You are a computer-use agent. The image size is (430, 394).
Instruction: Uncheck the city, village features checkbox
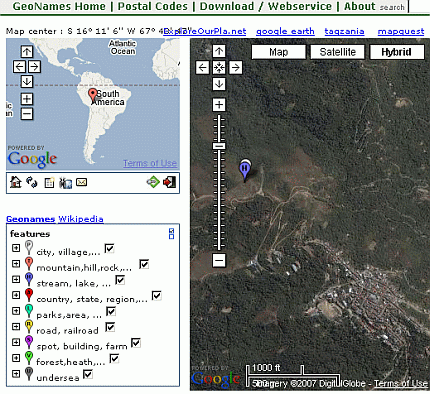pyautogui.click(x=109, y=249)
